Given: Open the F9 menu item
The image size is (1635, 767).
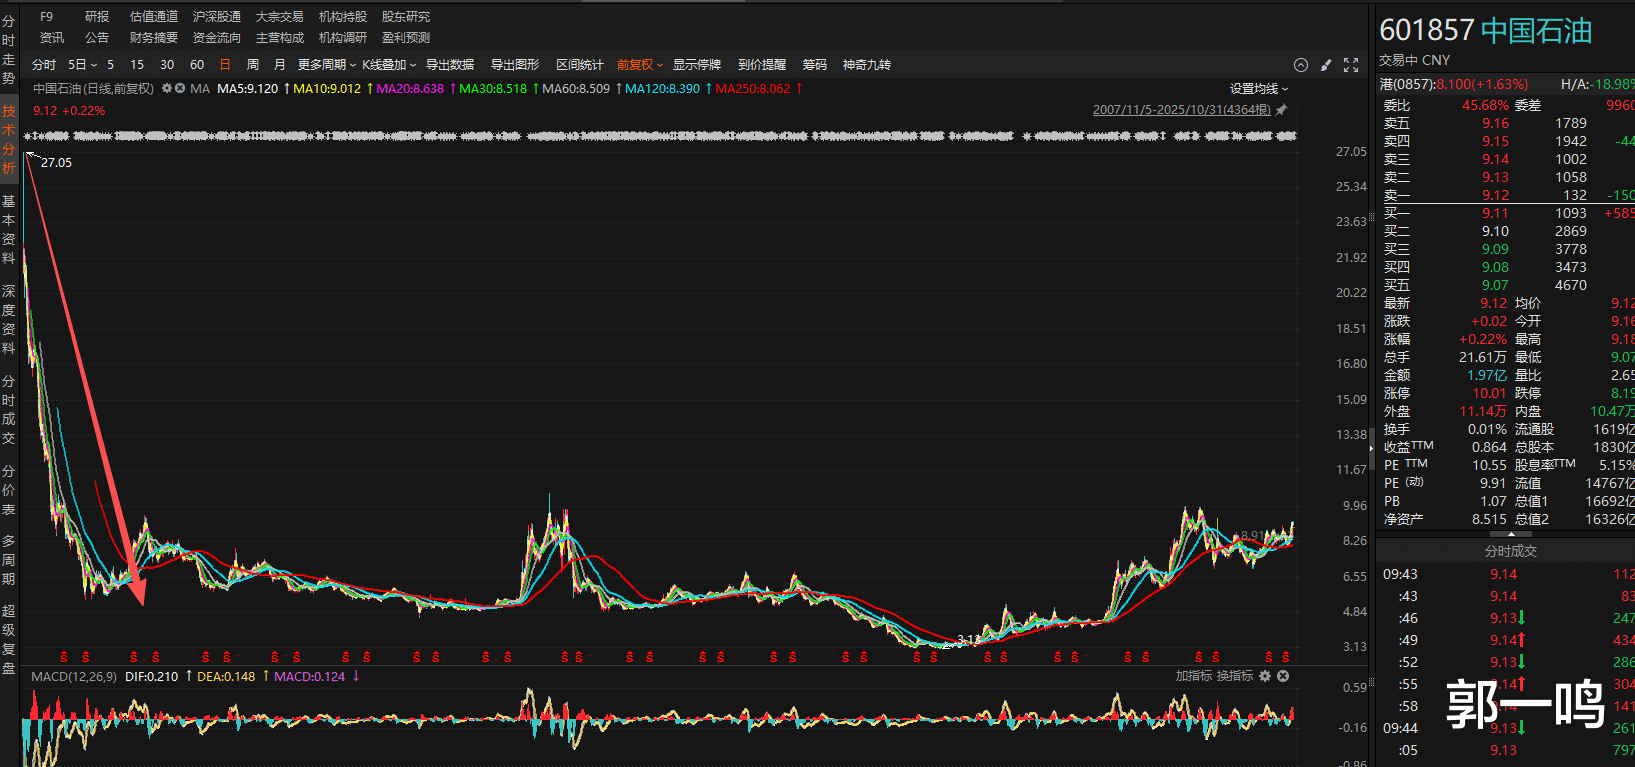Looking at the screenshot, I should coord(46,17).
